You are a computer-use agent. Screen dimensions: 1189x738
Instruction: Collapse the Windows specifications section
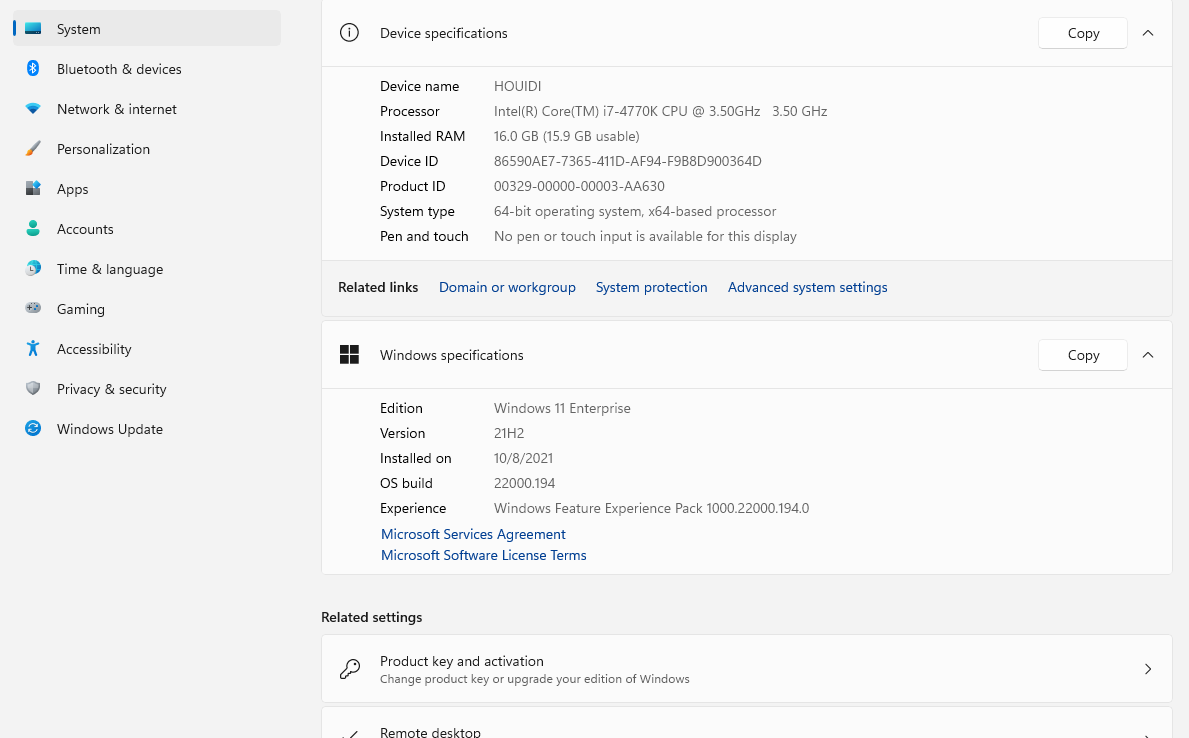pos(1147,355)
